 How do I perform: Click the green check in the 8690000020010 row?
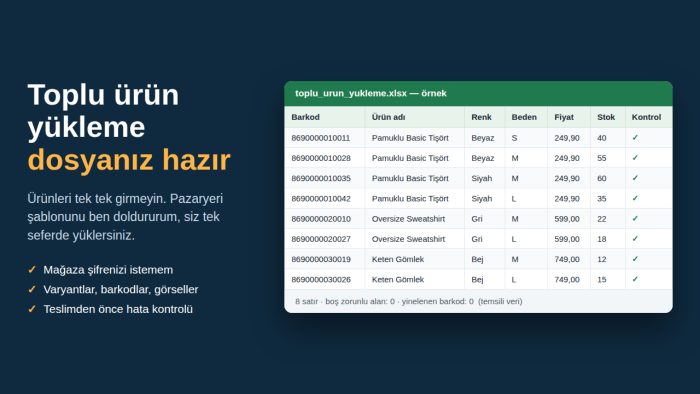(x=635, y=219)
